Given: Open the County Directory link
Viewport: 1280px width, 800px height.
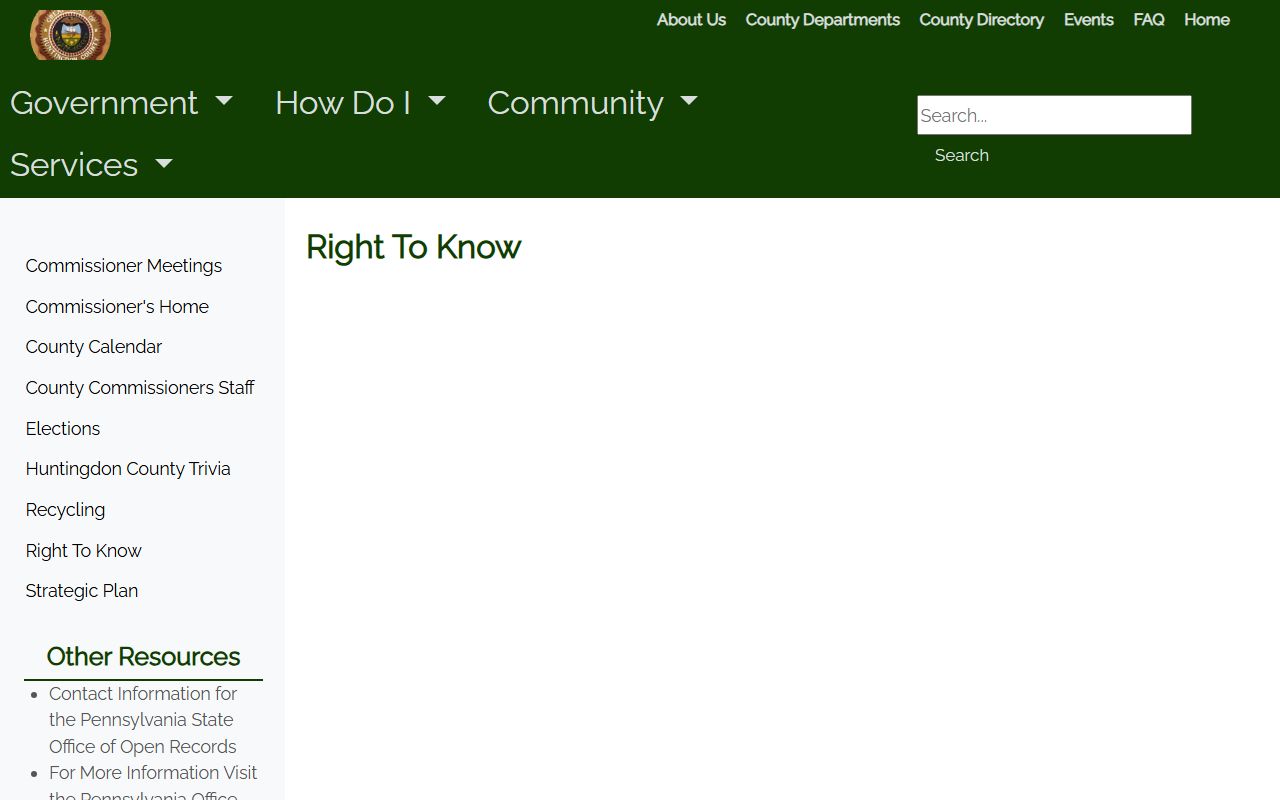Looking at the screenshot, I should [981, 20].
